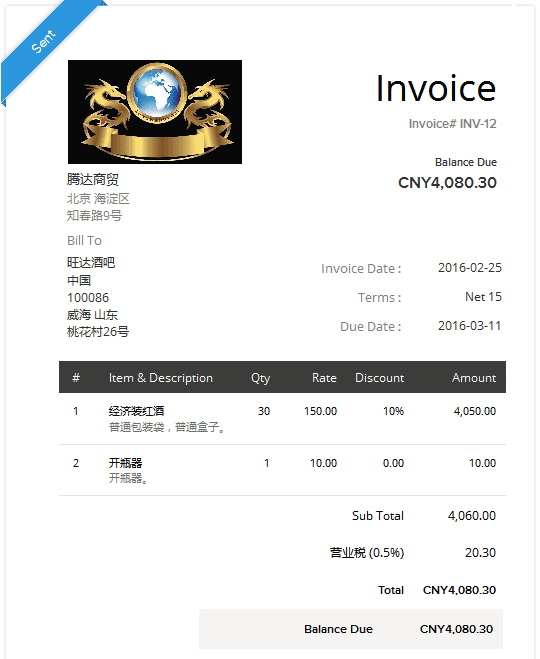This screenshot has height=659, width=540.
Task: Click terms value Net 15
Action: coord(483,297)
